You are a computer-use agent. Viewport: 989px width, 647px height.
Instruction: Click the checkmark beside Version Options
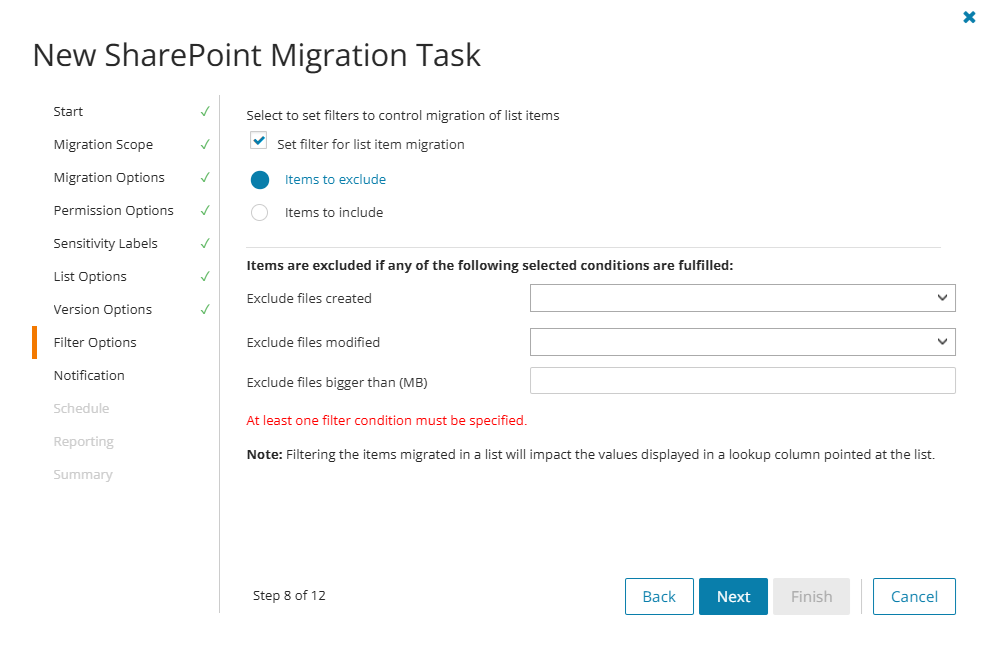point(204,309)
